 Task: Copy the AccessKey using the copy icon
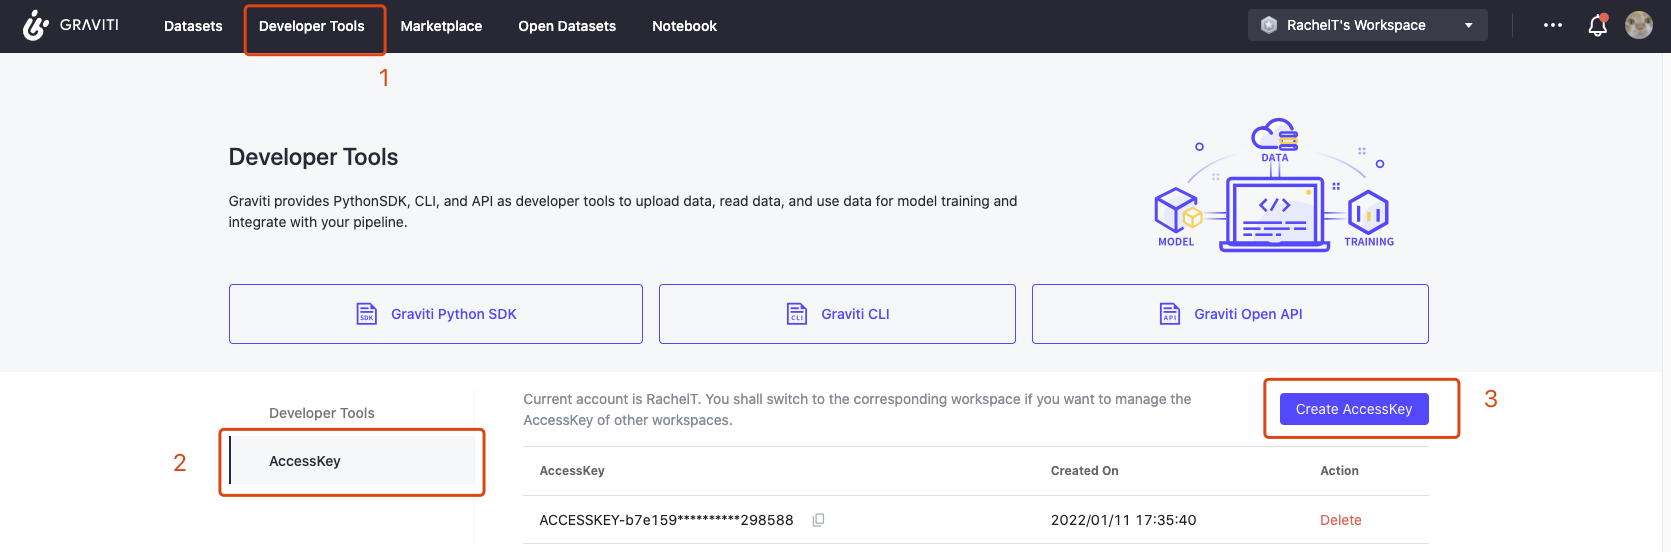coord(818,520)
